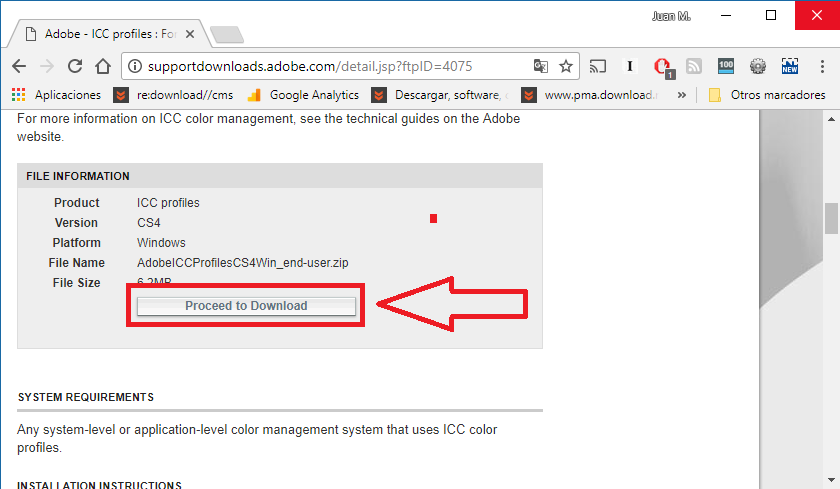This screenshot has height=489, width=840.
Task: Open the home page icon
Action: 103,66
